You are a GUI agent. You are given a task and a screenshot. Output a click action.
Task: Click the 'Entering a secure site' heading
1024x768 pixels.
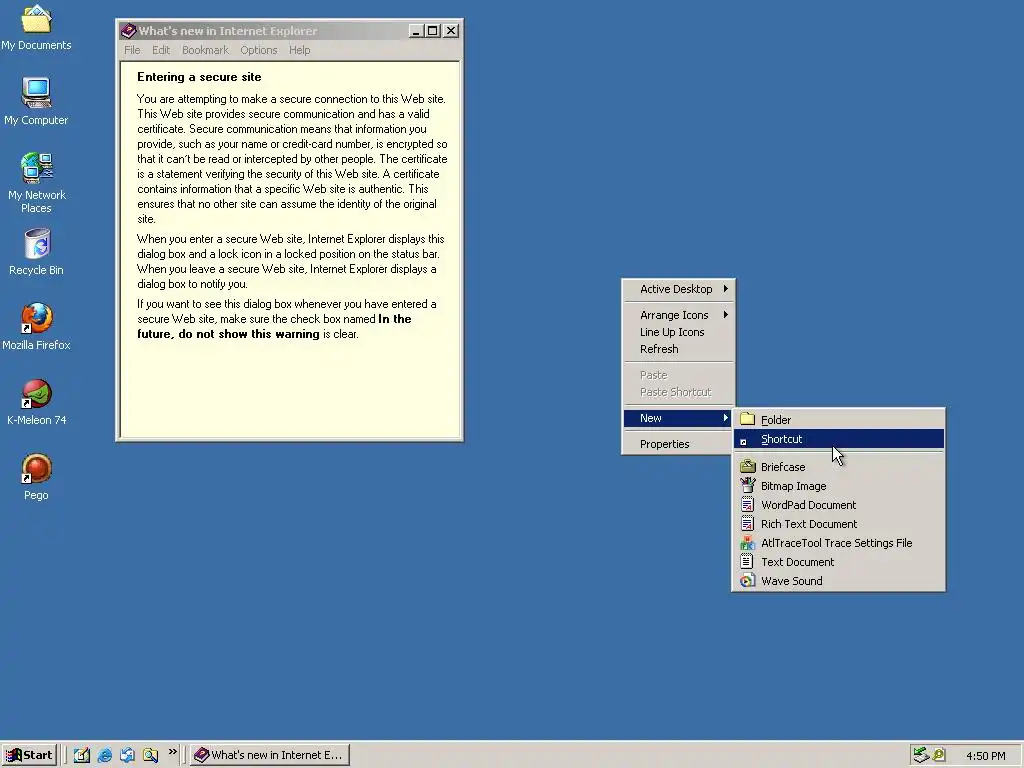[x=199, y=77]
